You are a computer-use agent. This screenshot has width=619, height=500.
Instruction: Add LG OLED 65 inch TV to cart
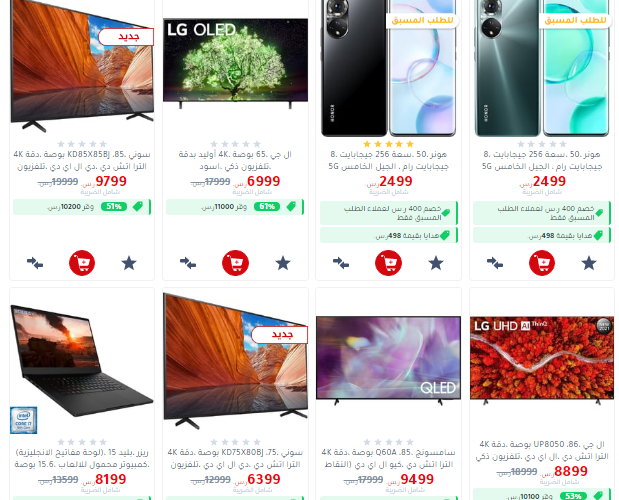(235, 263)
